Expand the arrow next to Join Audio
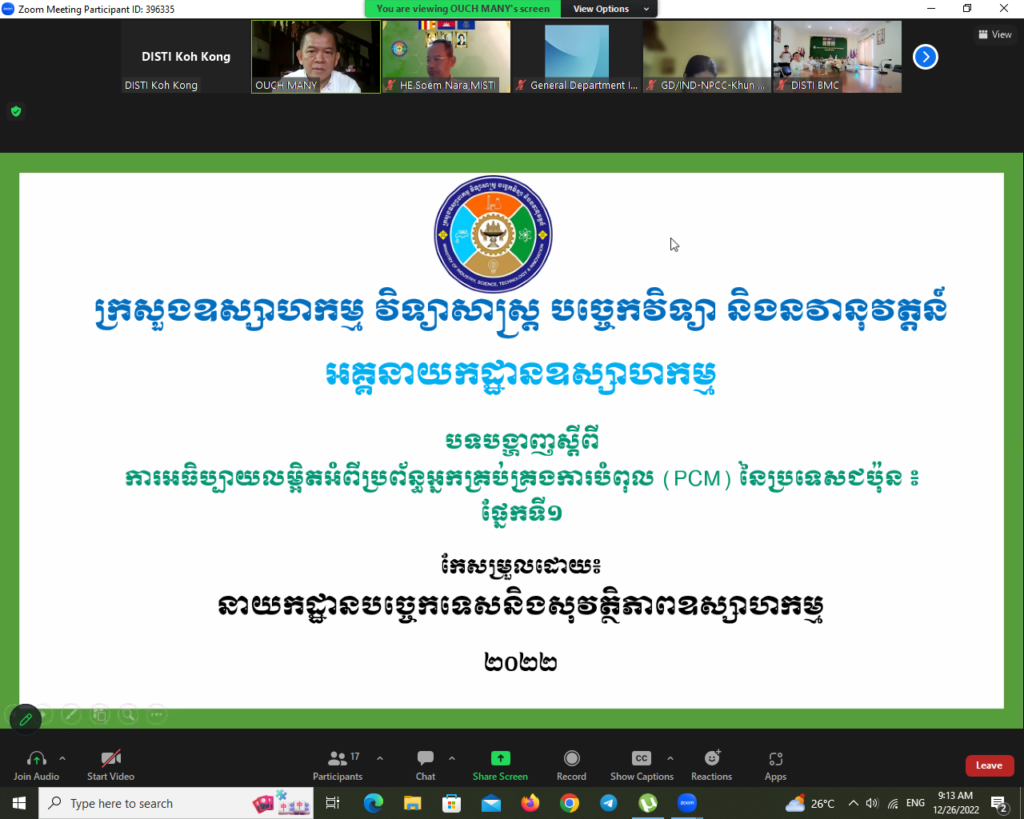This screenshot has width=1024, height=819. pyautogui.click(x=62, y=758)
